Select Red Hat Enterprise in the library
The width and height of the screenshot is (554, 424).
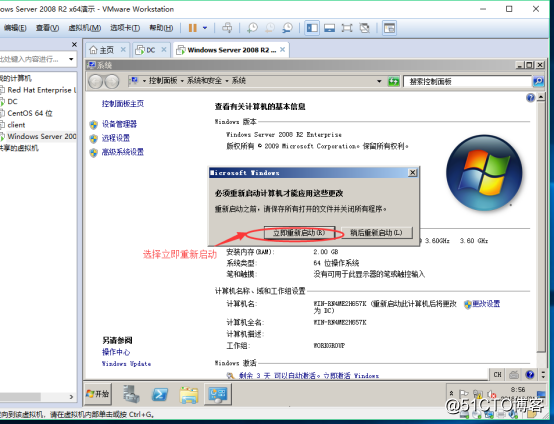coord(38,90)
